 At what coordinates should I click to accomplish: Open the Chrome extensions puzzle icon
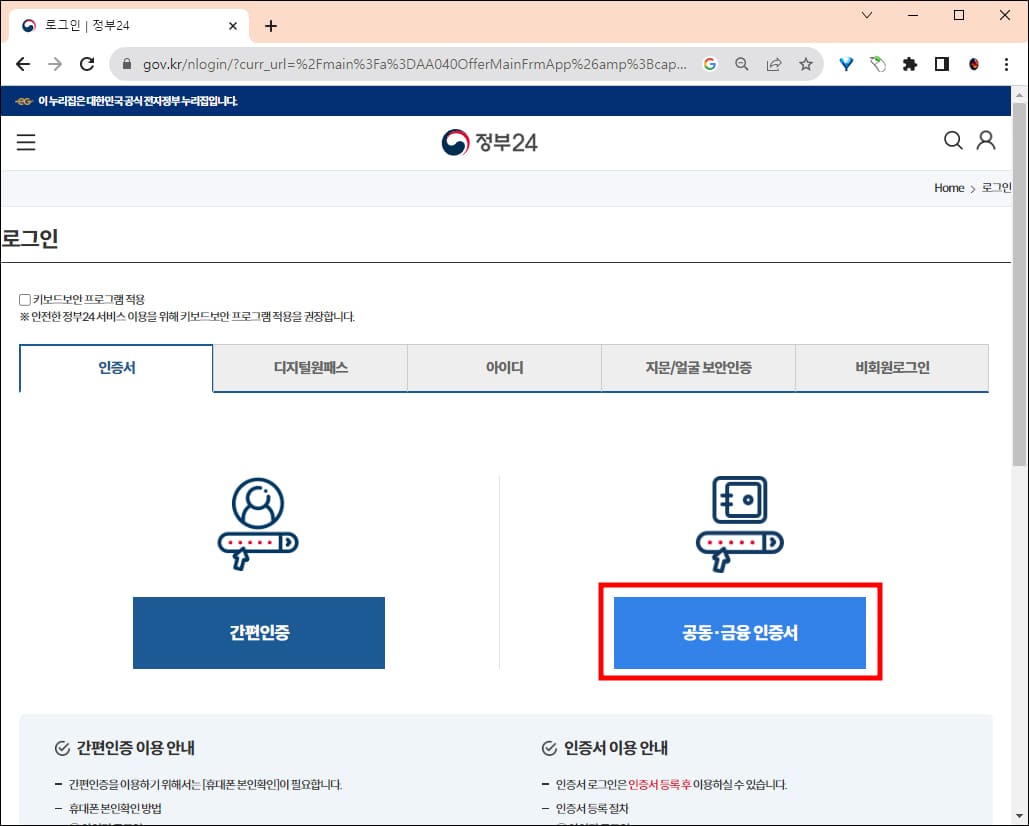tap(909, 63)
